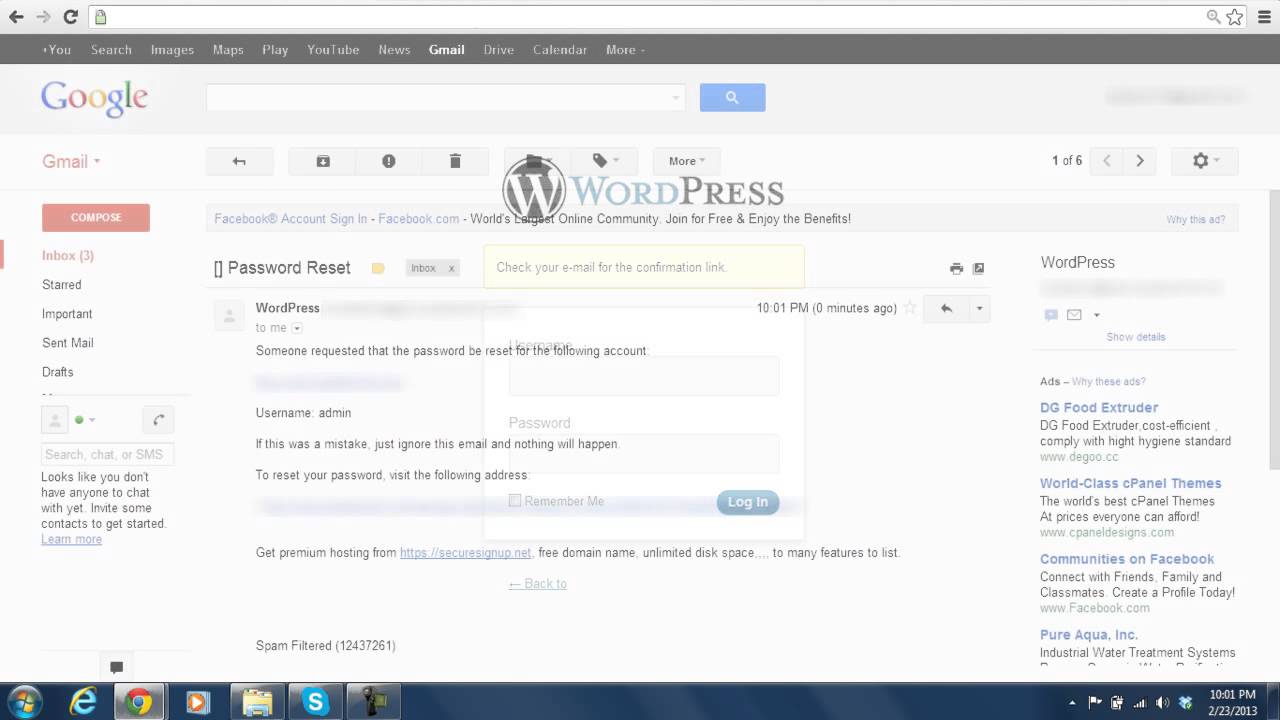Click the email envelope icon under WordPress contact
This screenshot has width=1280, height=720.
(1074, 315)
